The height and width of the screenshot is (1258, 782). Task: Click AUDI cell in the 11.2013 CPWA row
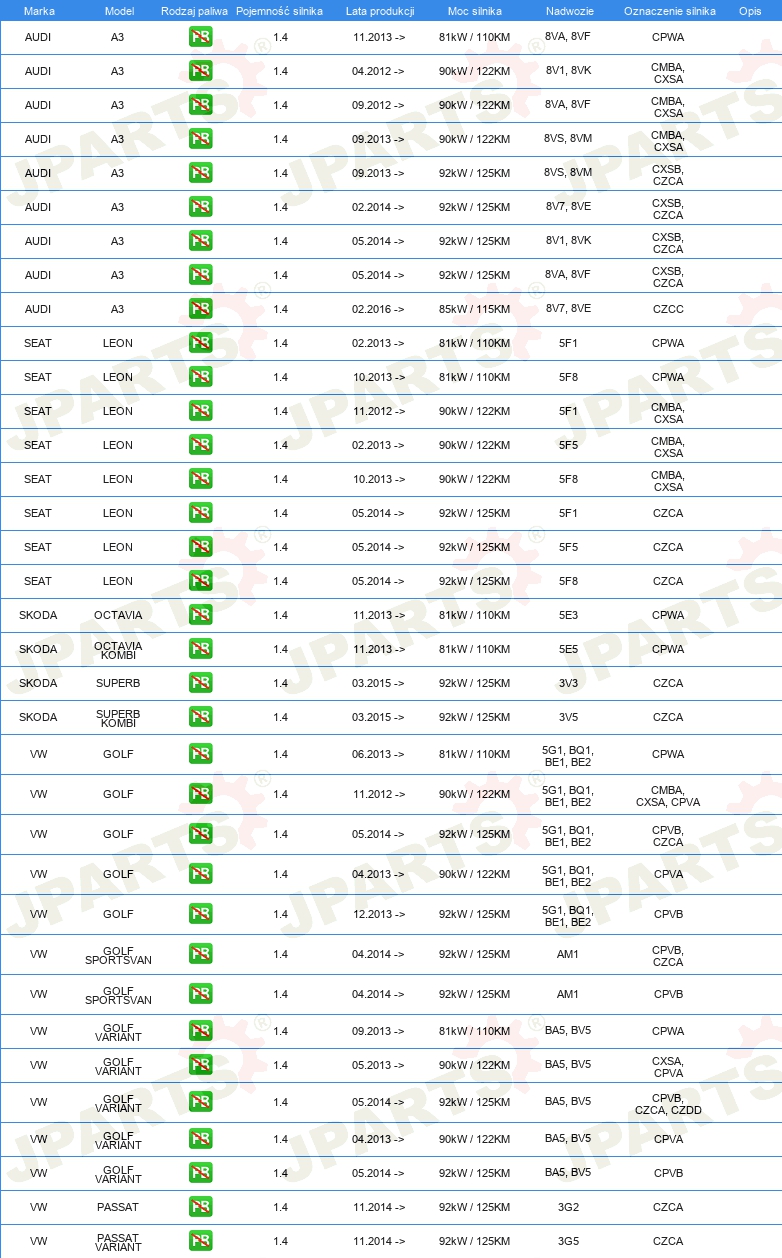tap(38, 37)
